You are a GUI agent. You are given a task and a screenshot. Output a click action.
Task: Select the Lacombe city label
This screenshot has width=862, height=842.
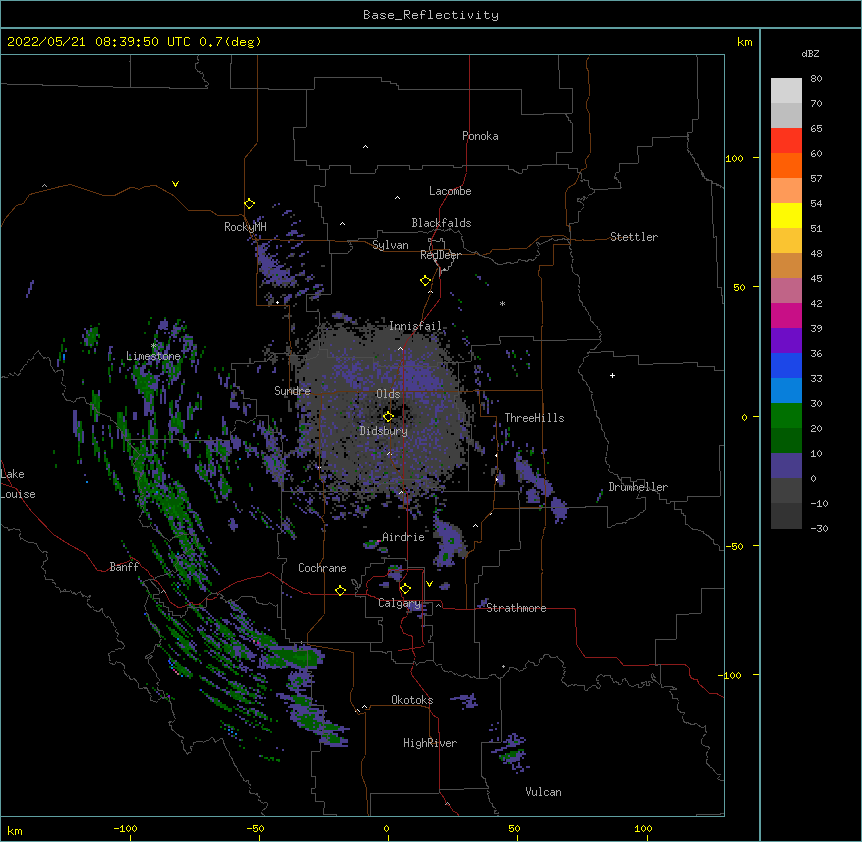point(450,191)
